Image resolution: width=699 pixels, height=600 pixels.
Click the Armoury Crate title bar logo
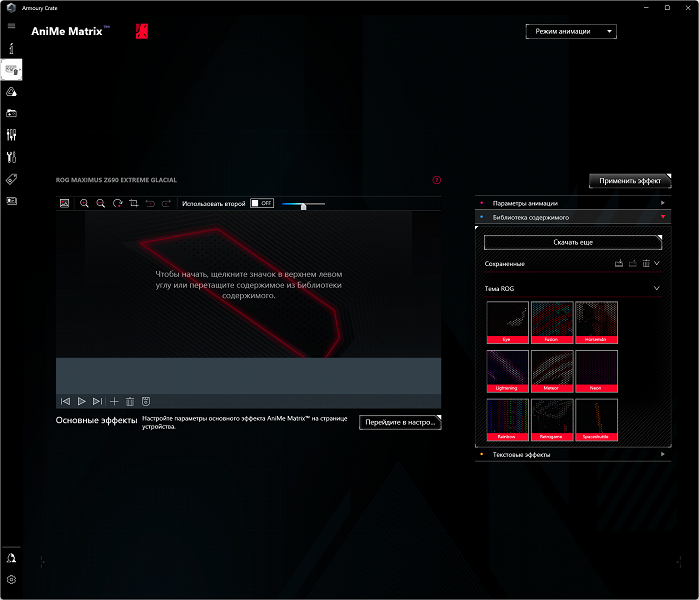point(12,8)
